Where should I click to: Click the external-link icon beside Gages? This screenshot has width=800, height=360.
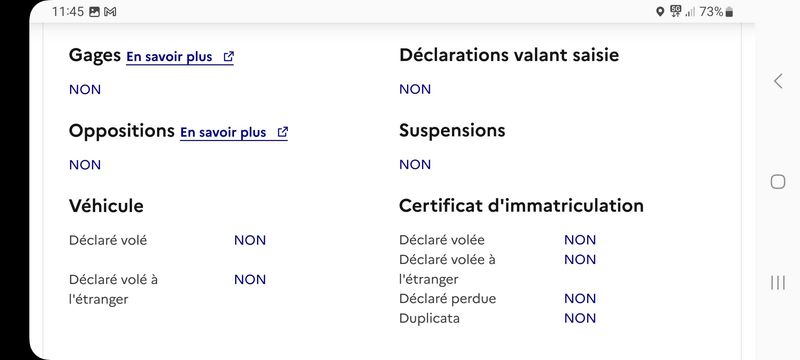click(x=229, y=57)
